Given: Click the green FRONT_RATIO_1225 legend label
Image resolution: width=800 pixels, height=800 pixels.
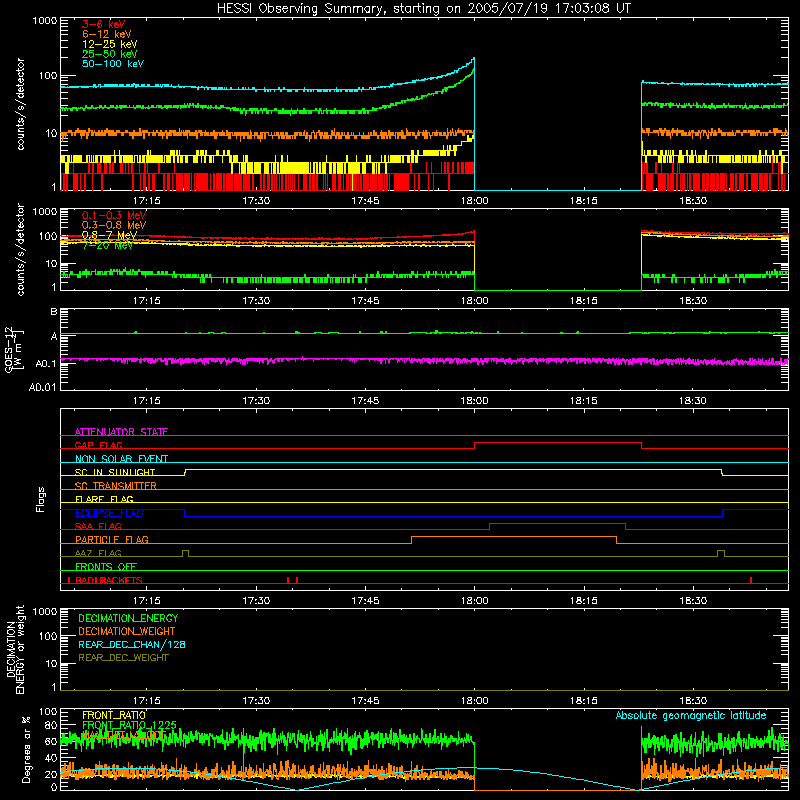Looking at the screenshot, I should (129, 725).
